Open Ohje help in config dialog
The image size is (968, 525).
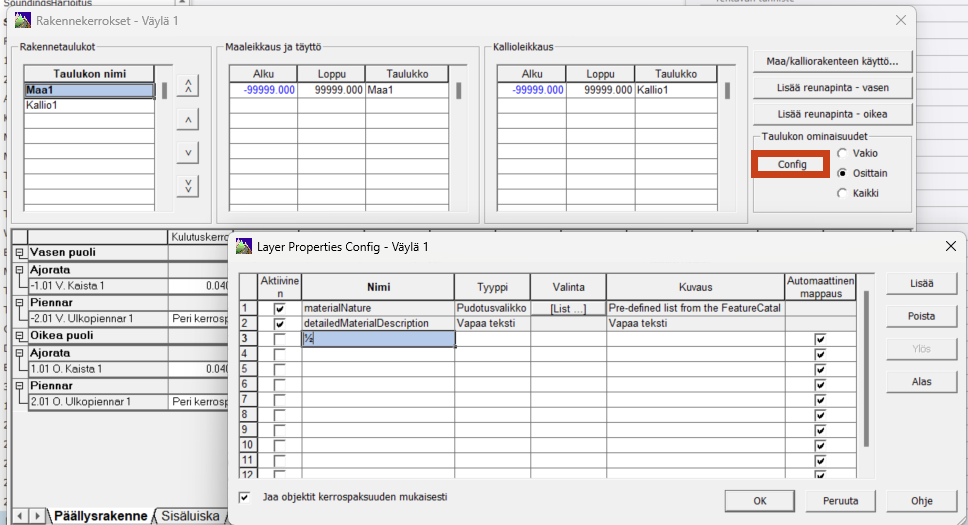point(921,501)
